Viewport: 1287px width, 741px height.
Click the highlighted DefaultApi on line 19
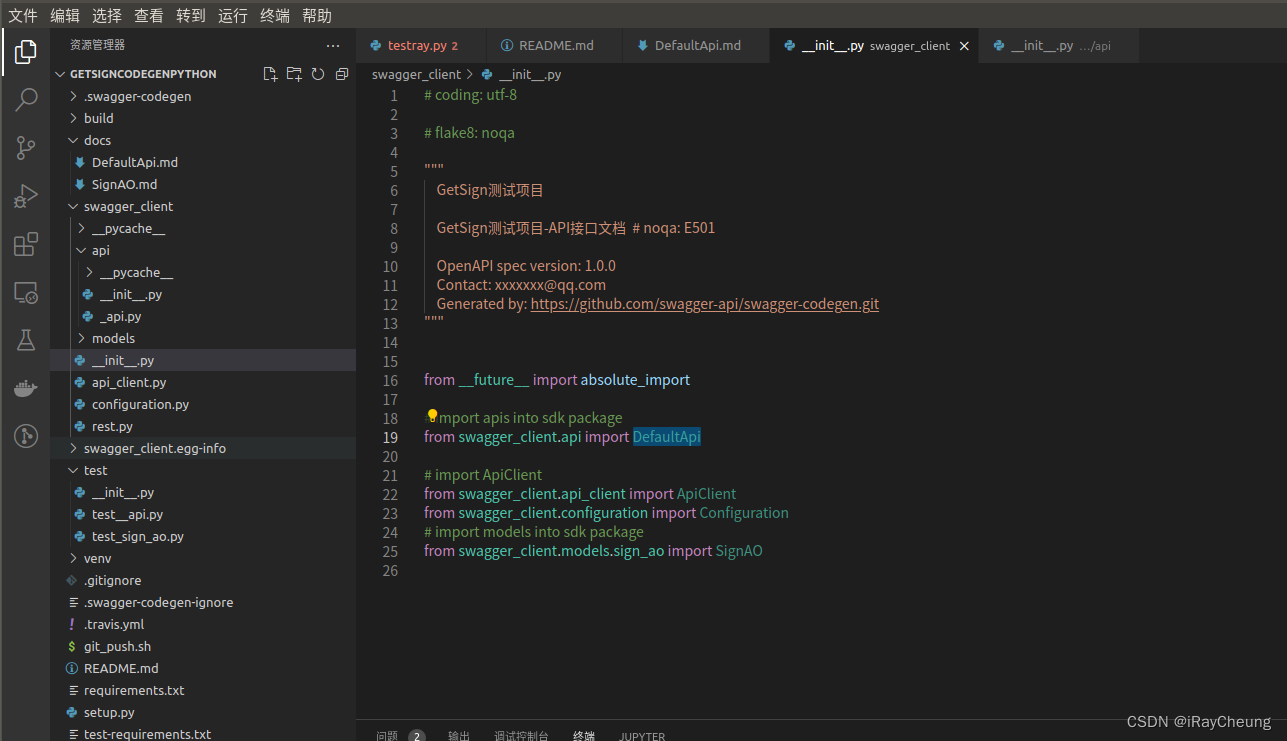click(x=667, y=437)
